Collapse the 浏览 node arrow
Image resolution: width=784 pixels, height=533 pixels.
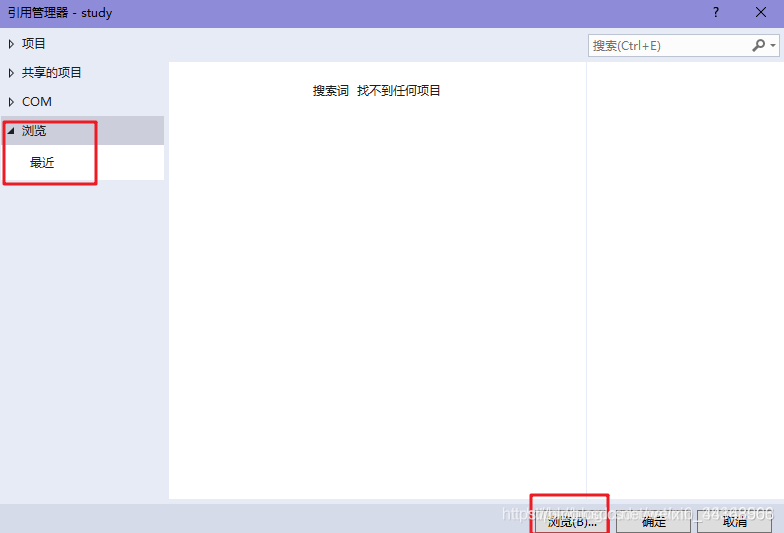click(x=11, y=131)
